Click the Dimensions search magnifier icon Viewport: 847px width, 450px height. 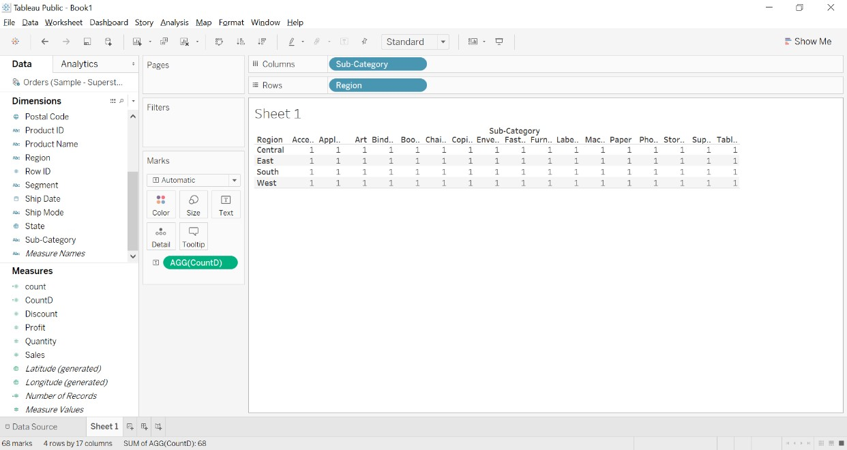click(122, 101)
